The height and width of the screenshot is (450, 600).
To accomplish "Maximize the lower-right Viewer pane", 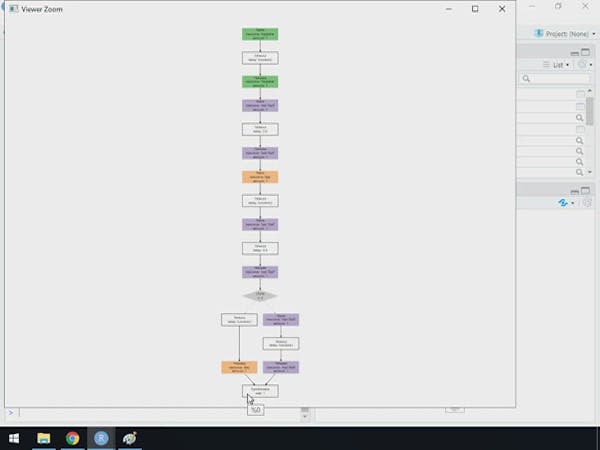I will pyautogui.click(x=585, y=191).
